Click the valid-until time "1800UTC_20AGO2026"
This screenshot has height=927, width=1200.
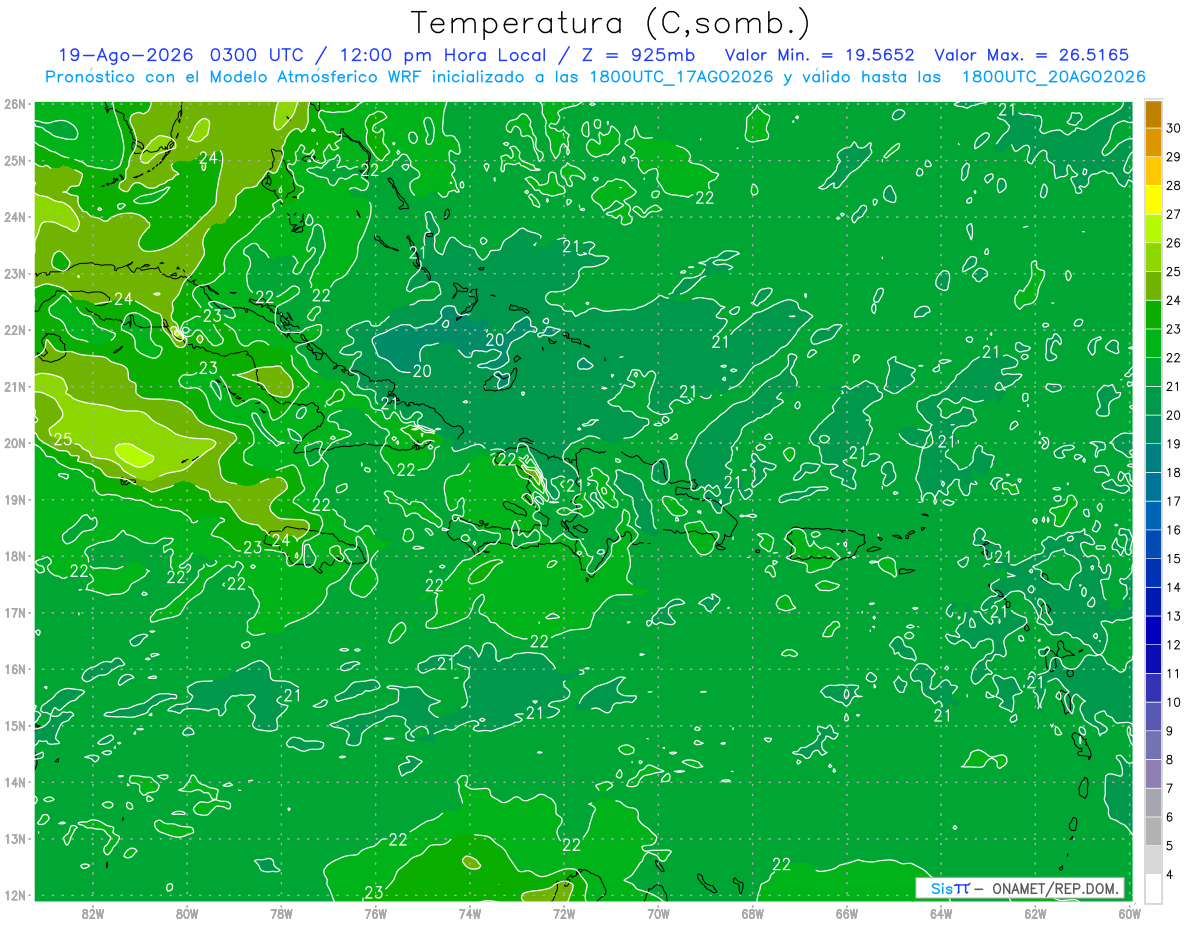coord(1054,77)
